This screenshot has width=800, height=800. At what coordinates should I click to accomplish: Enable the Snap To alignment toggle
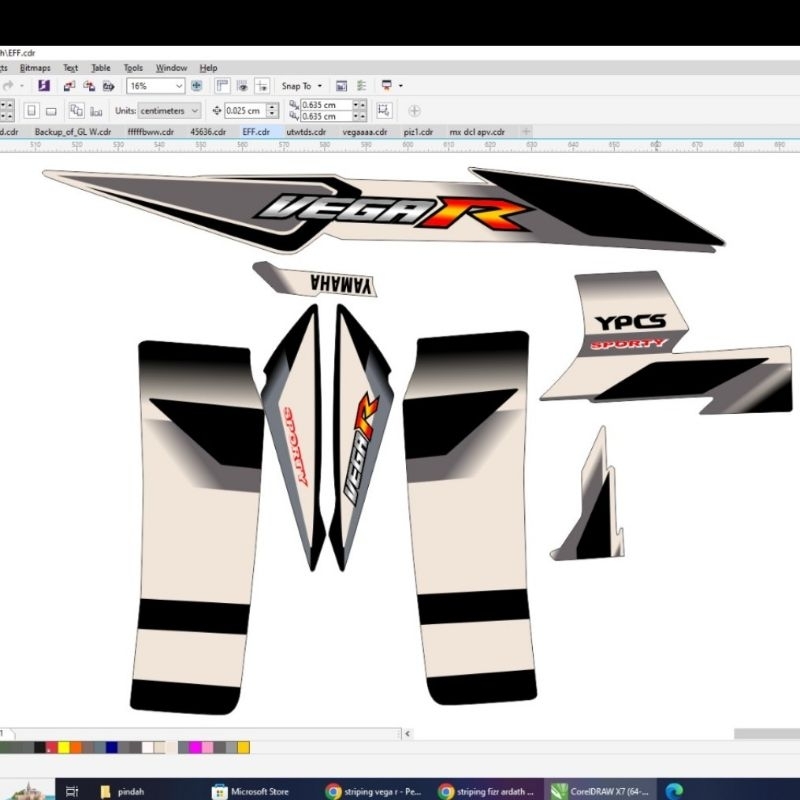point(295,85)
